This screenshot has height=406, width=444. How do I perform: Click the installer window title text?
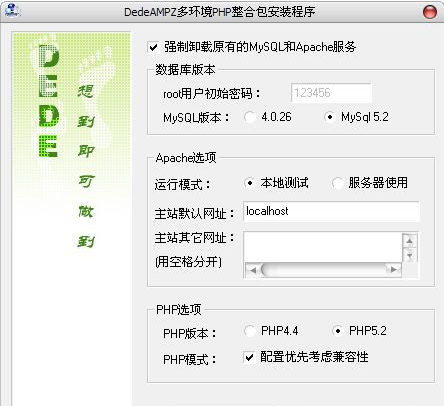(x=219, y=12)
